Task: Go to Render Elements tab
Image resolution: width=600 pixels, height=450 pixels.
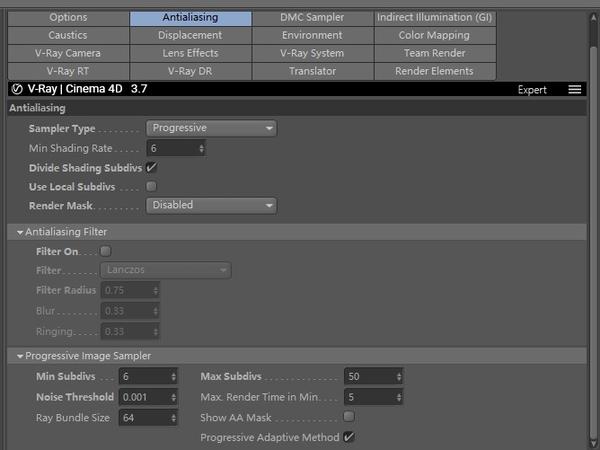Action: (x=435, y=71)
